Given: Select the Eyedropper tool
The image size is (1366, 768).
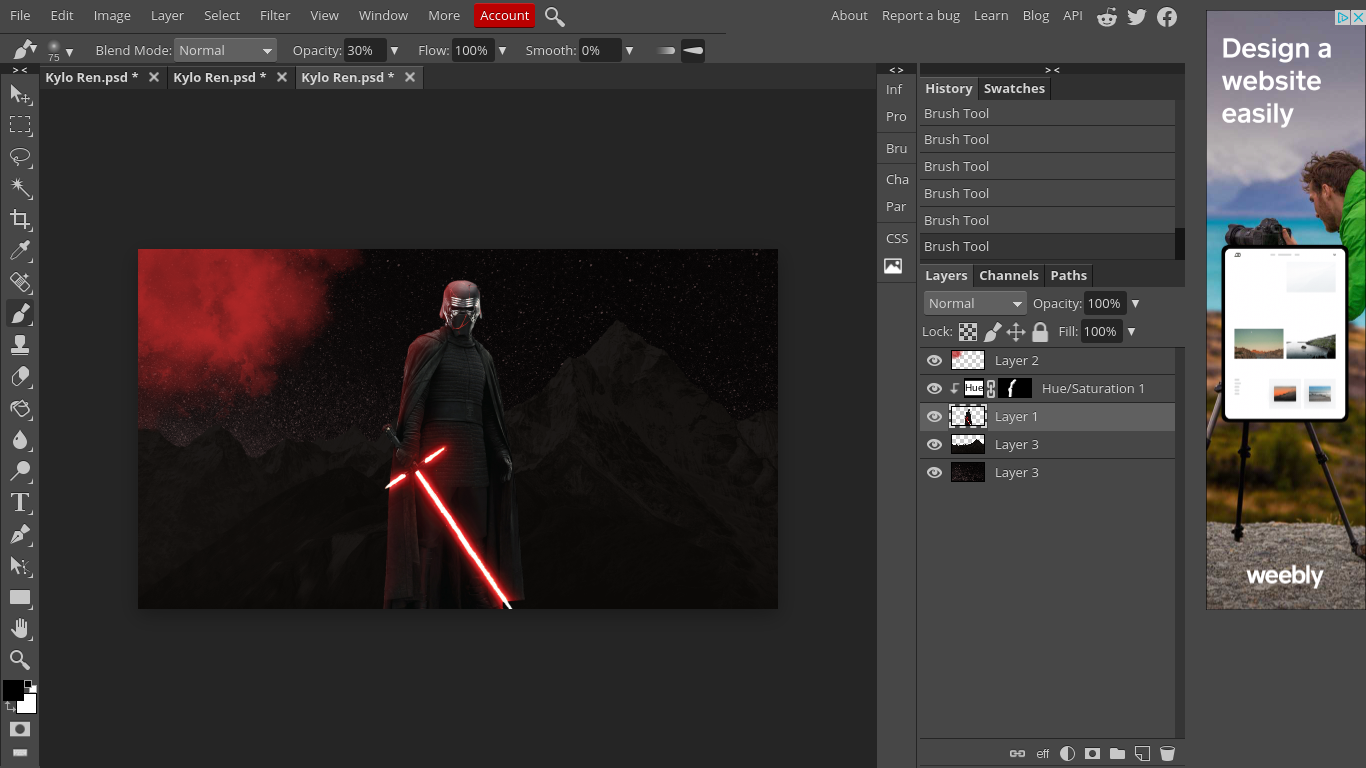Looking at the screenshot, I should [20, 251].
